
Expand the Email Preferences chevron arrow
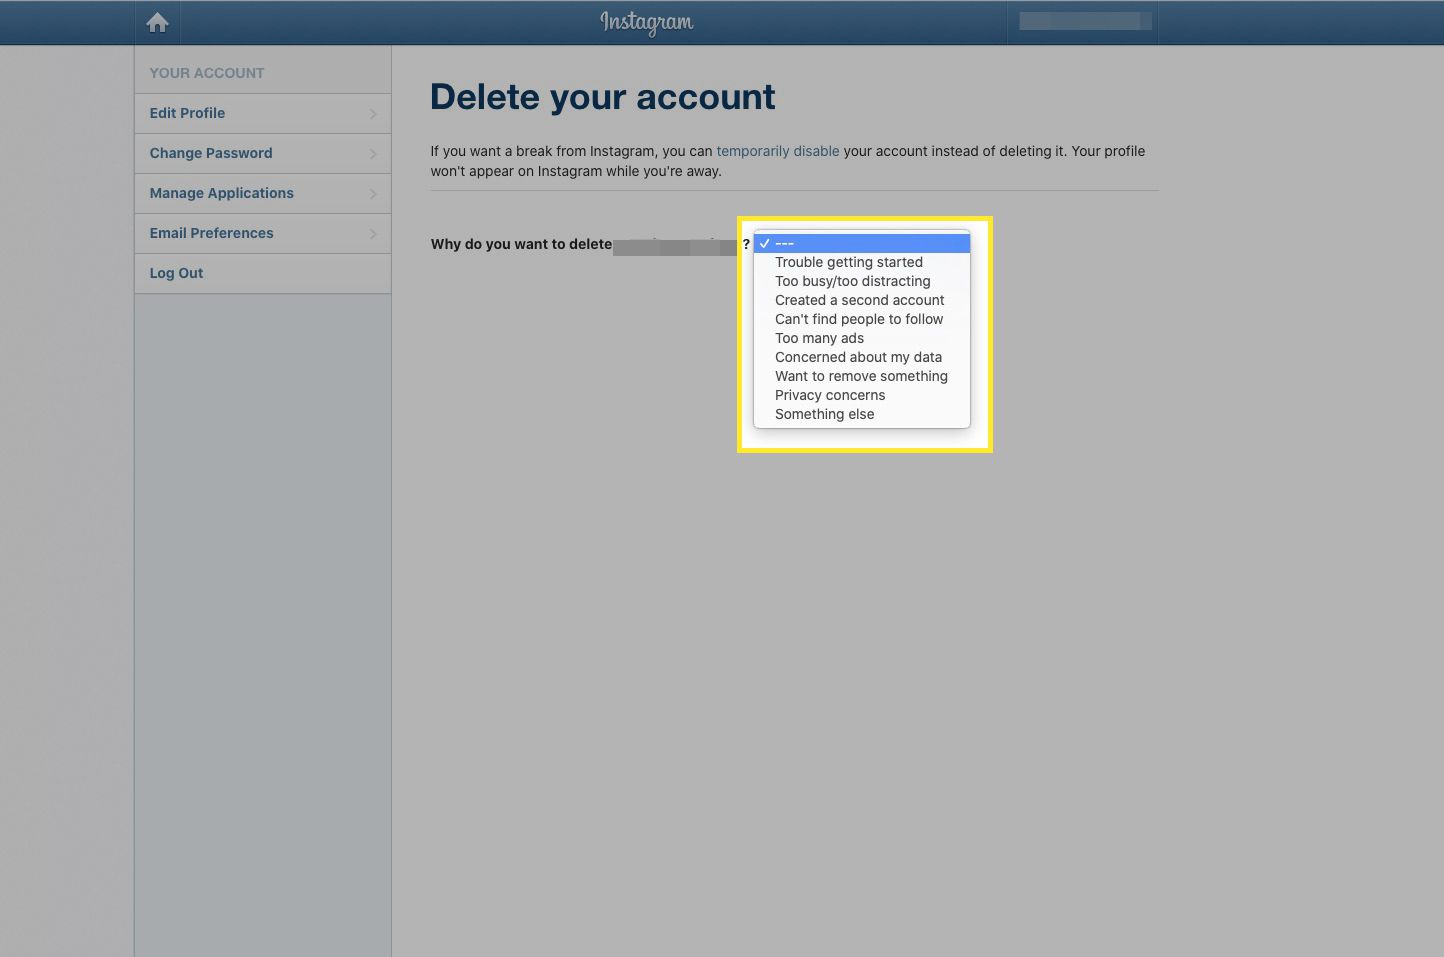tap(373, 234)
